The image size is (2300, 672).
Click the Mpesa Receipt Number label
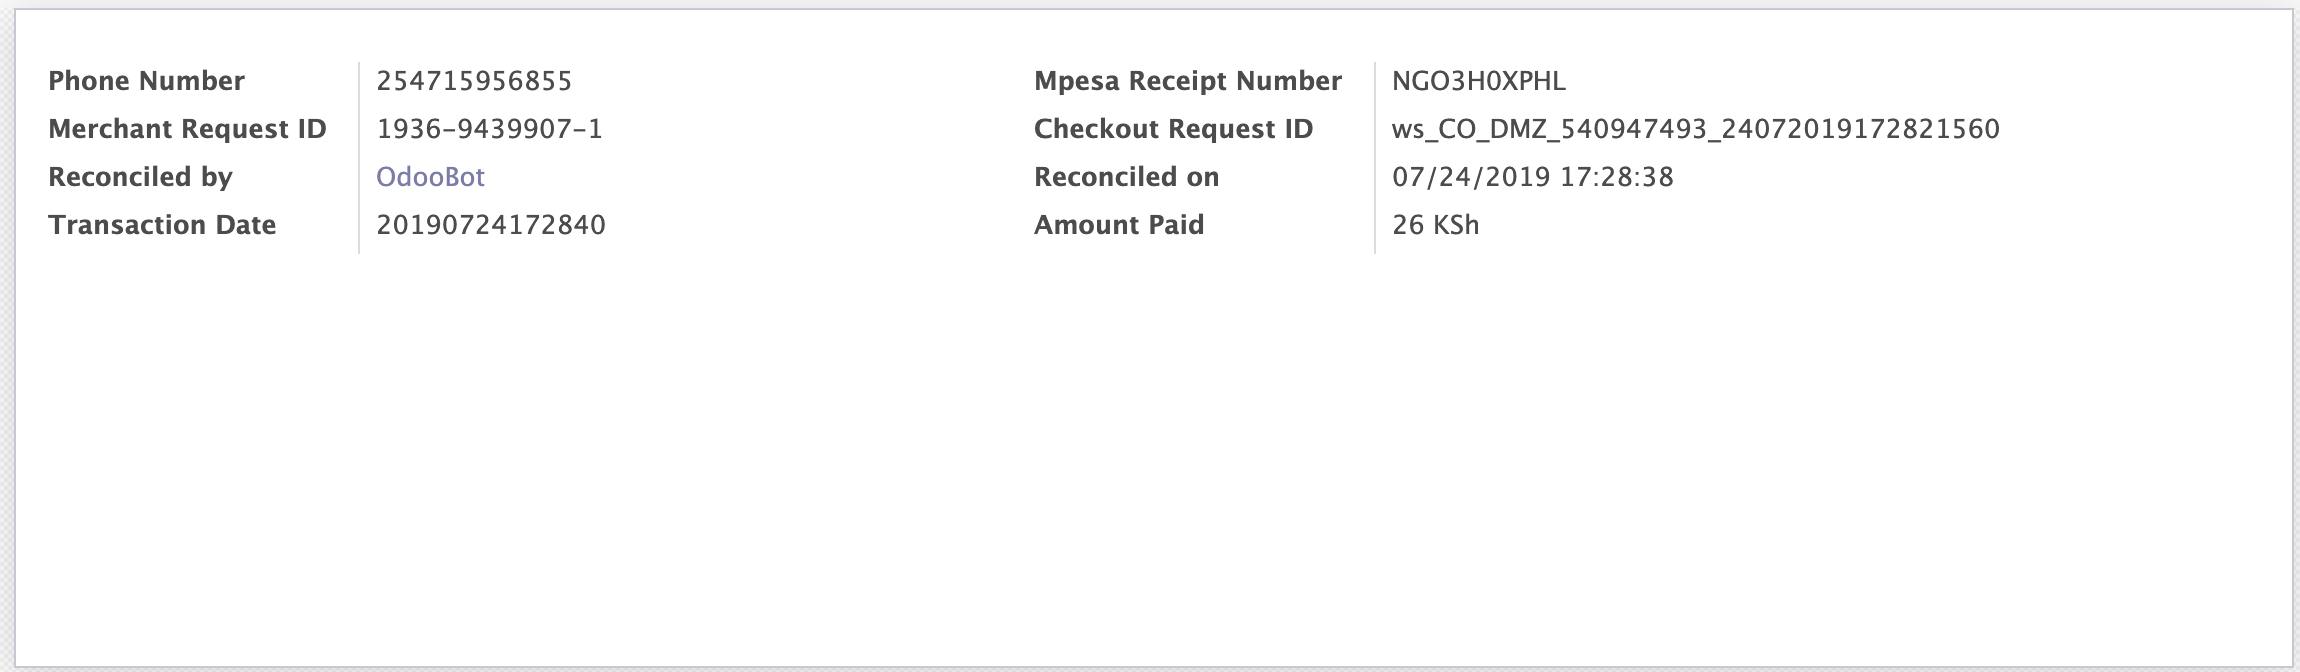tap(1188, 81)
